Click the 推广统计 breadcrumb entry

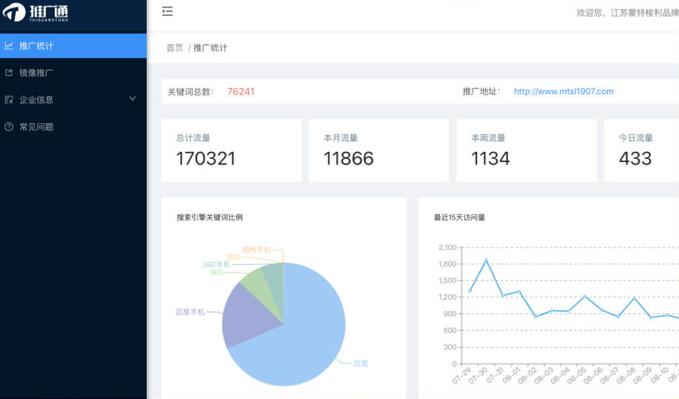[x=210, y=48]
